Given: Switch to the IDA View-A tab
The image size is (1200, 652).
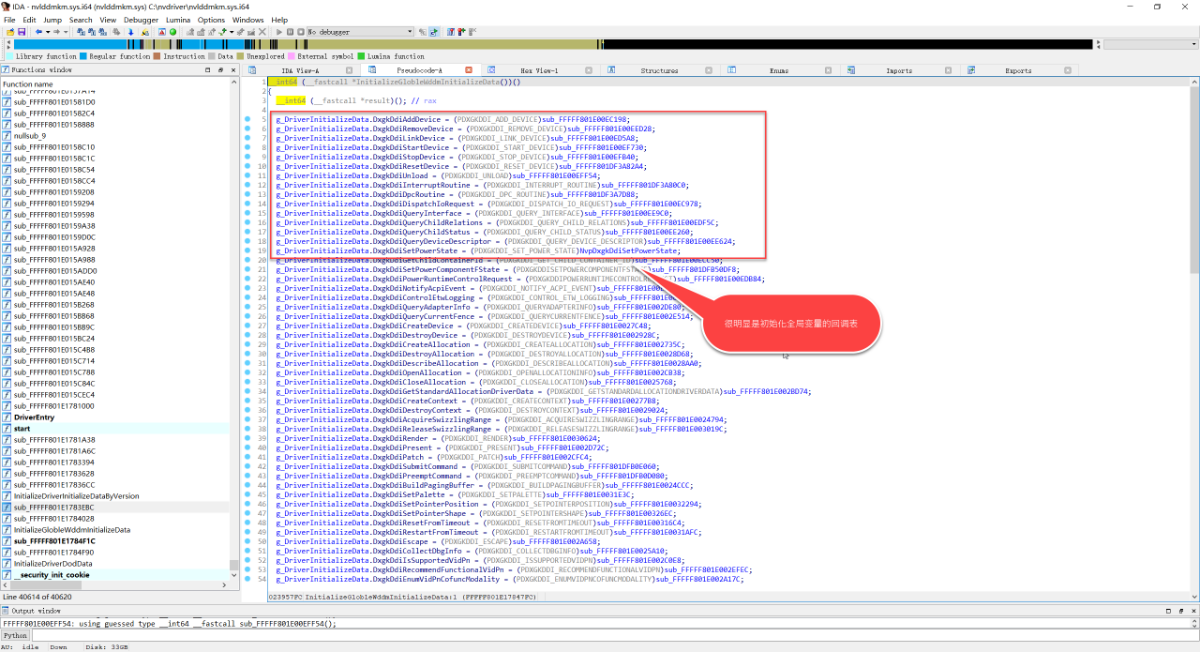Looking at the screenshot, I should tap(300, 71).
